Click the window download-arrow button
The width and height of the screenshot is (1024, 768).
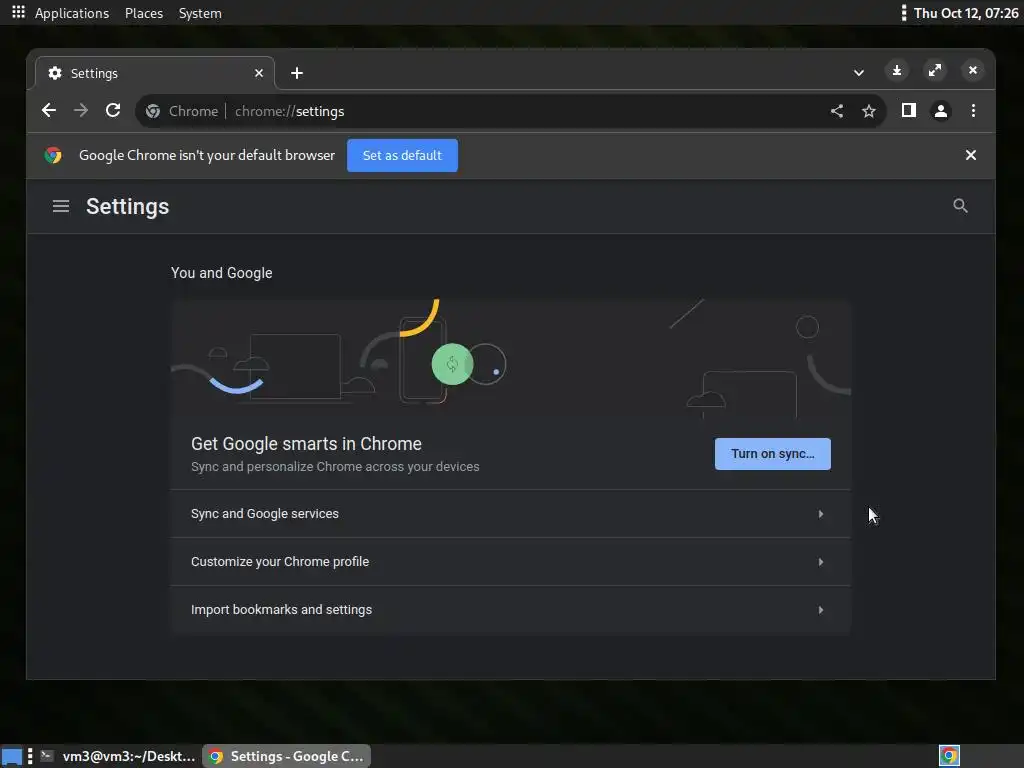[x=897, y=70]
